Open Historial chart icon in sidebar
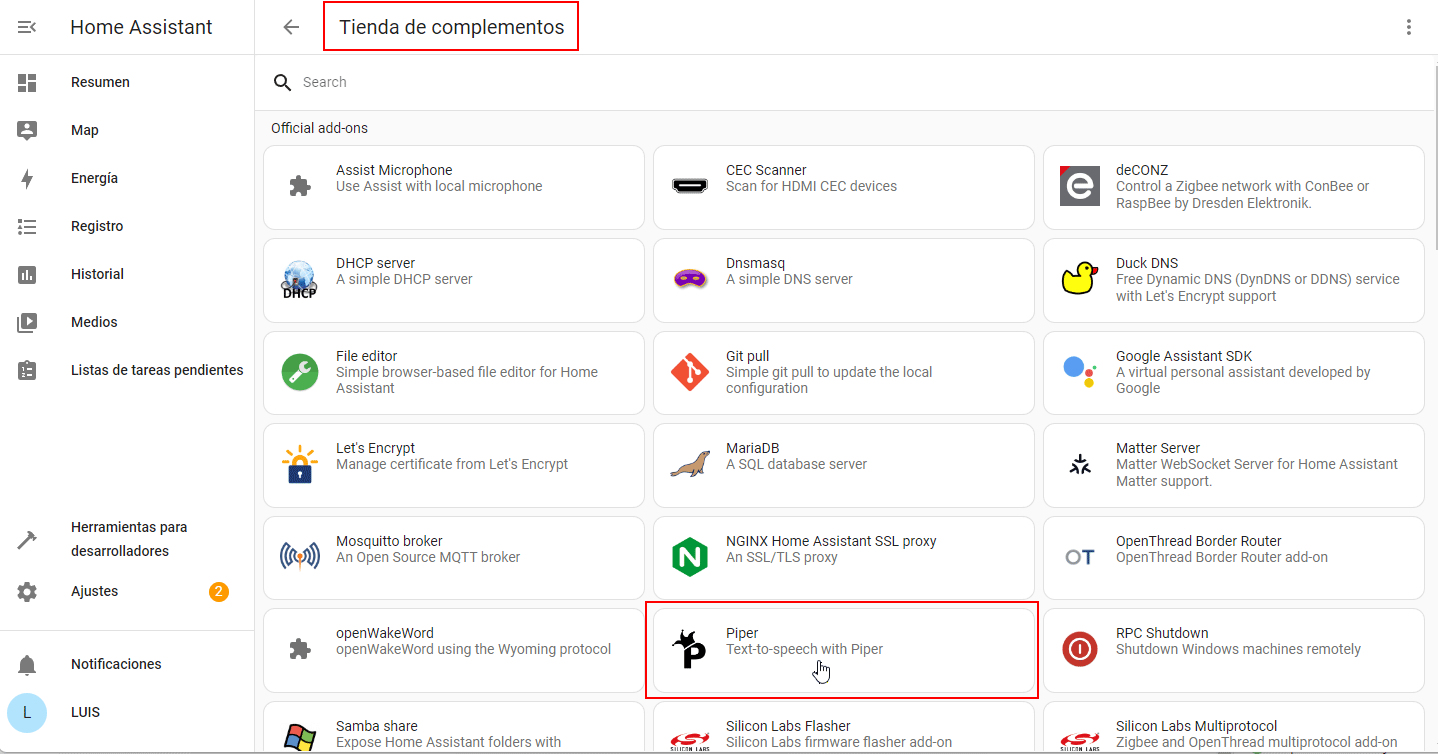Screen dimensions: 1438x754 (x=27, y=274)
